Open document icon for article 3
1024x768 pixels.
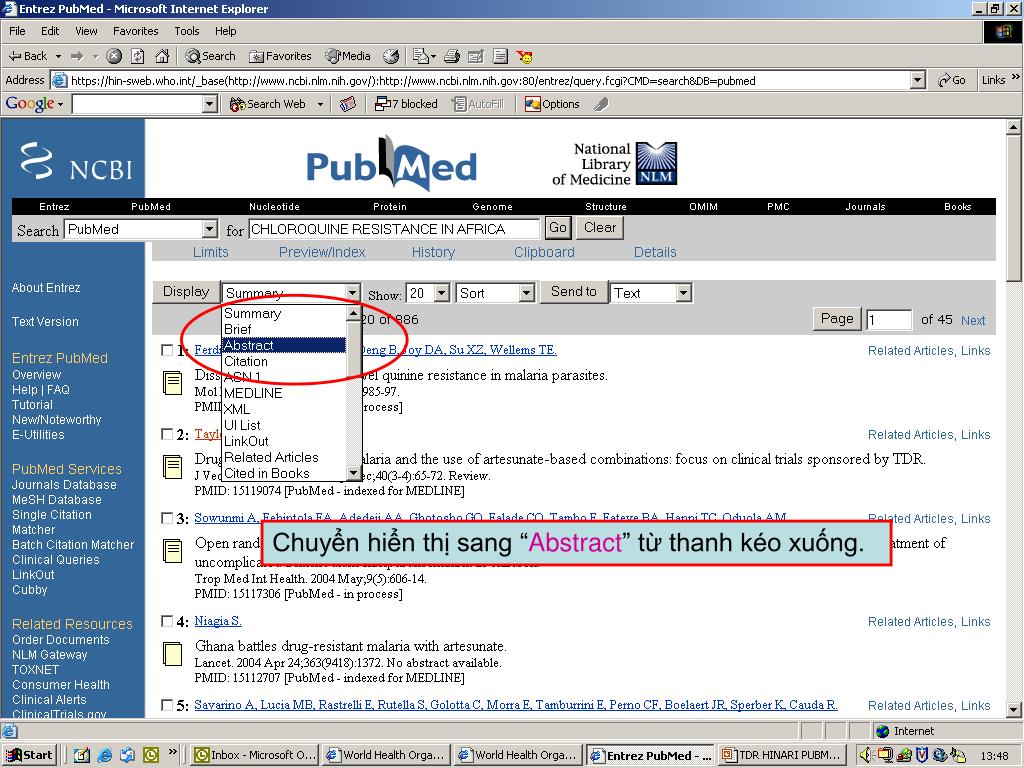[172, 551]
